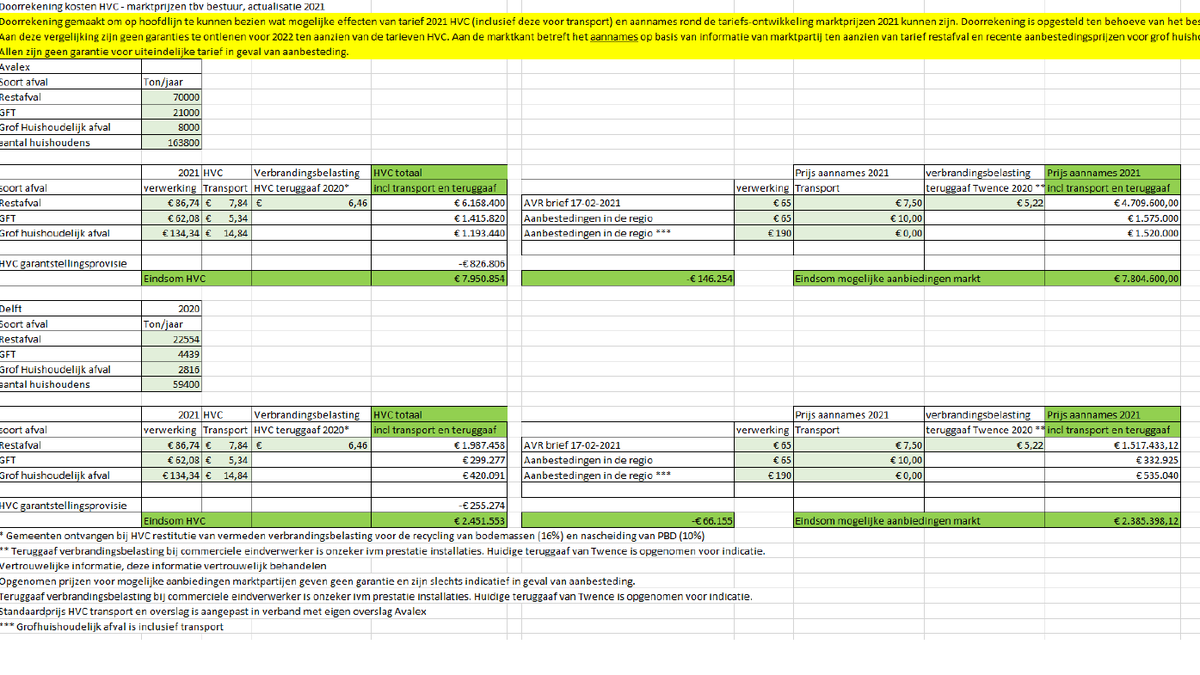The width and height of the screenshot is (1200, 675).
Task: Select the difference cell "-€ 66.155"
Action: (x=626, y=520)
